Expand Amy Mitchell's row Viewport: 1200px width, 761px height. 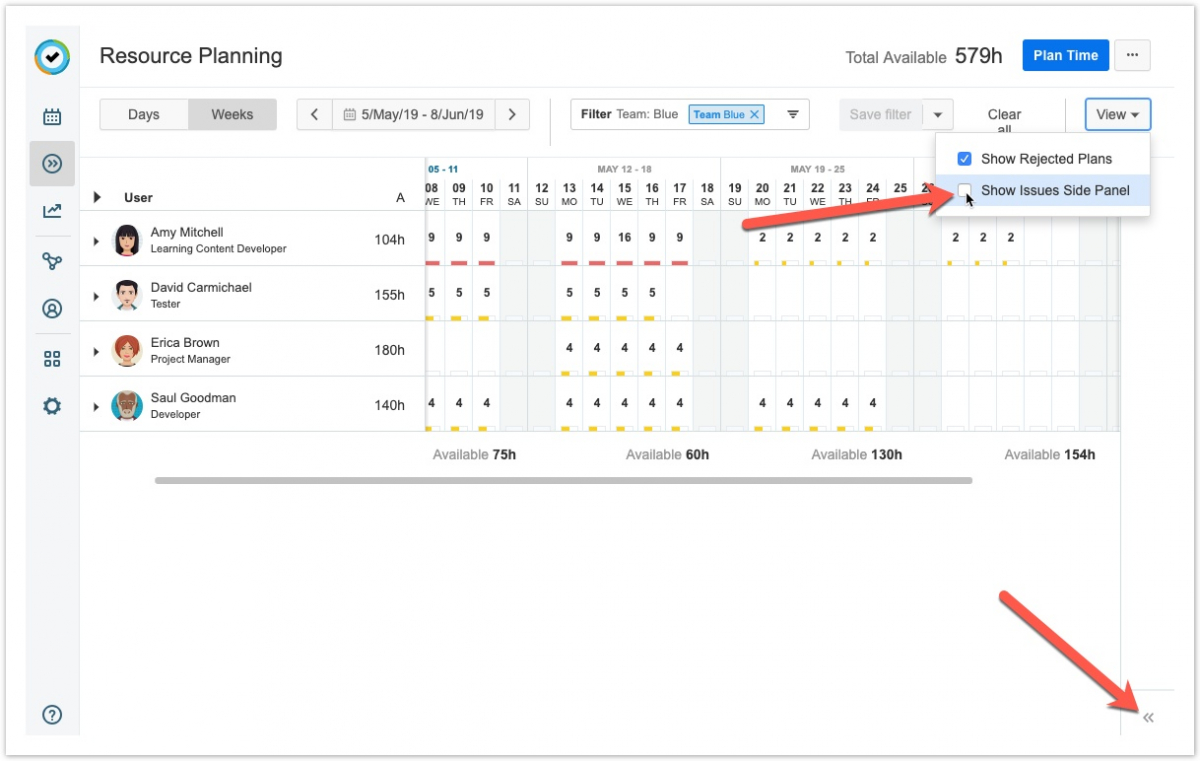96,241
